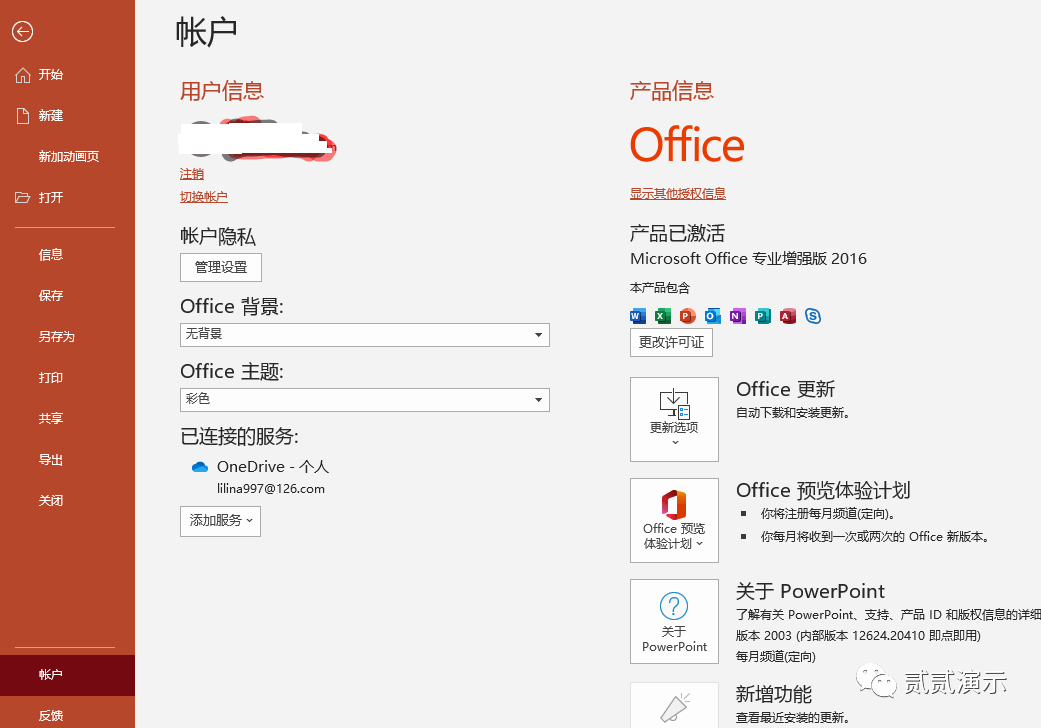Open the Office 主题 dropdown
The image size is (1041, 728).
(364, 400)
